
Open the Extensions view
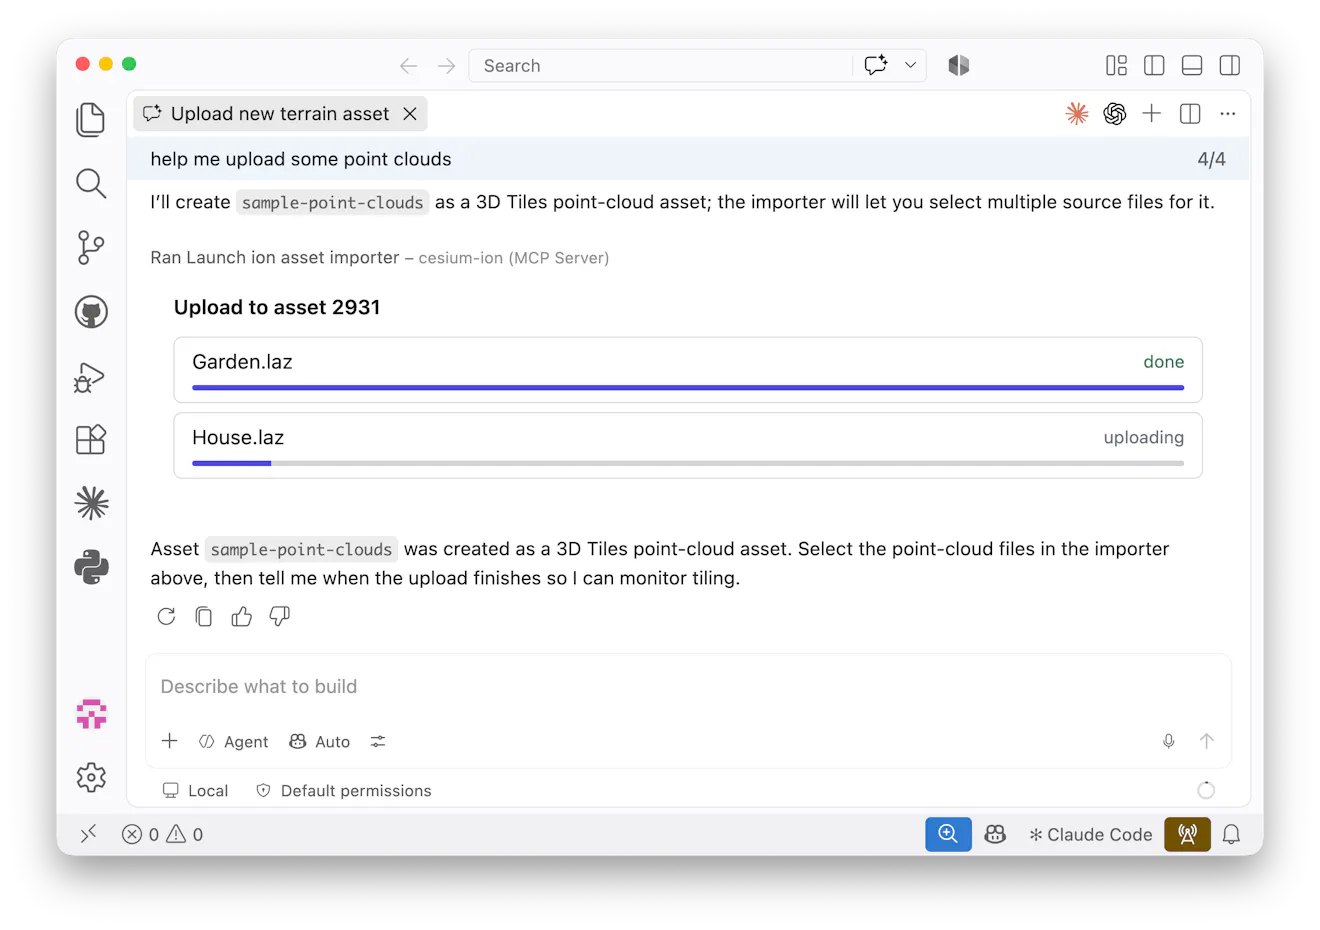(91, 440)
